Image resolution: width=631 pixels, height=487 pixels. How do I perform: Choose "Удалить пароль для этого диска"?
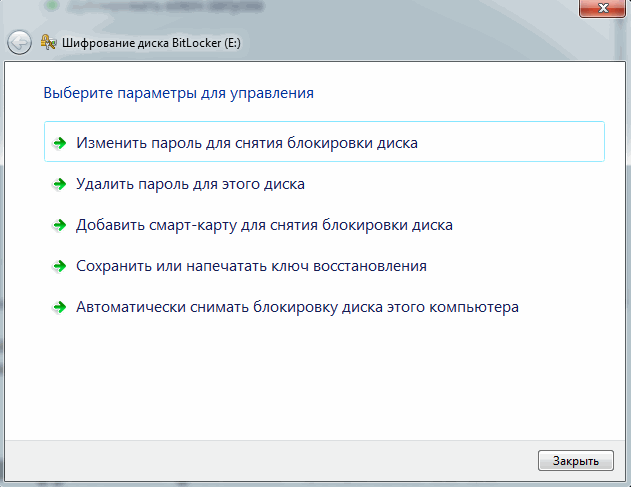pyautogui.click(x=190, y=184)
